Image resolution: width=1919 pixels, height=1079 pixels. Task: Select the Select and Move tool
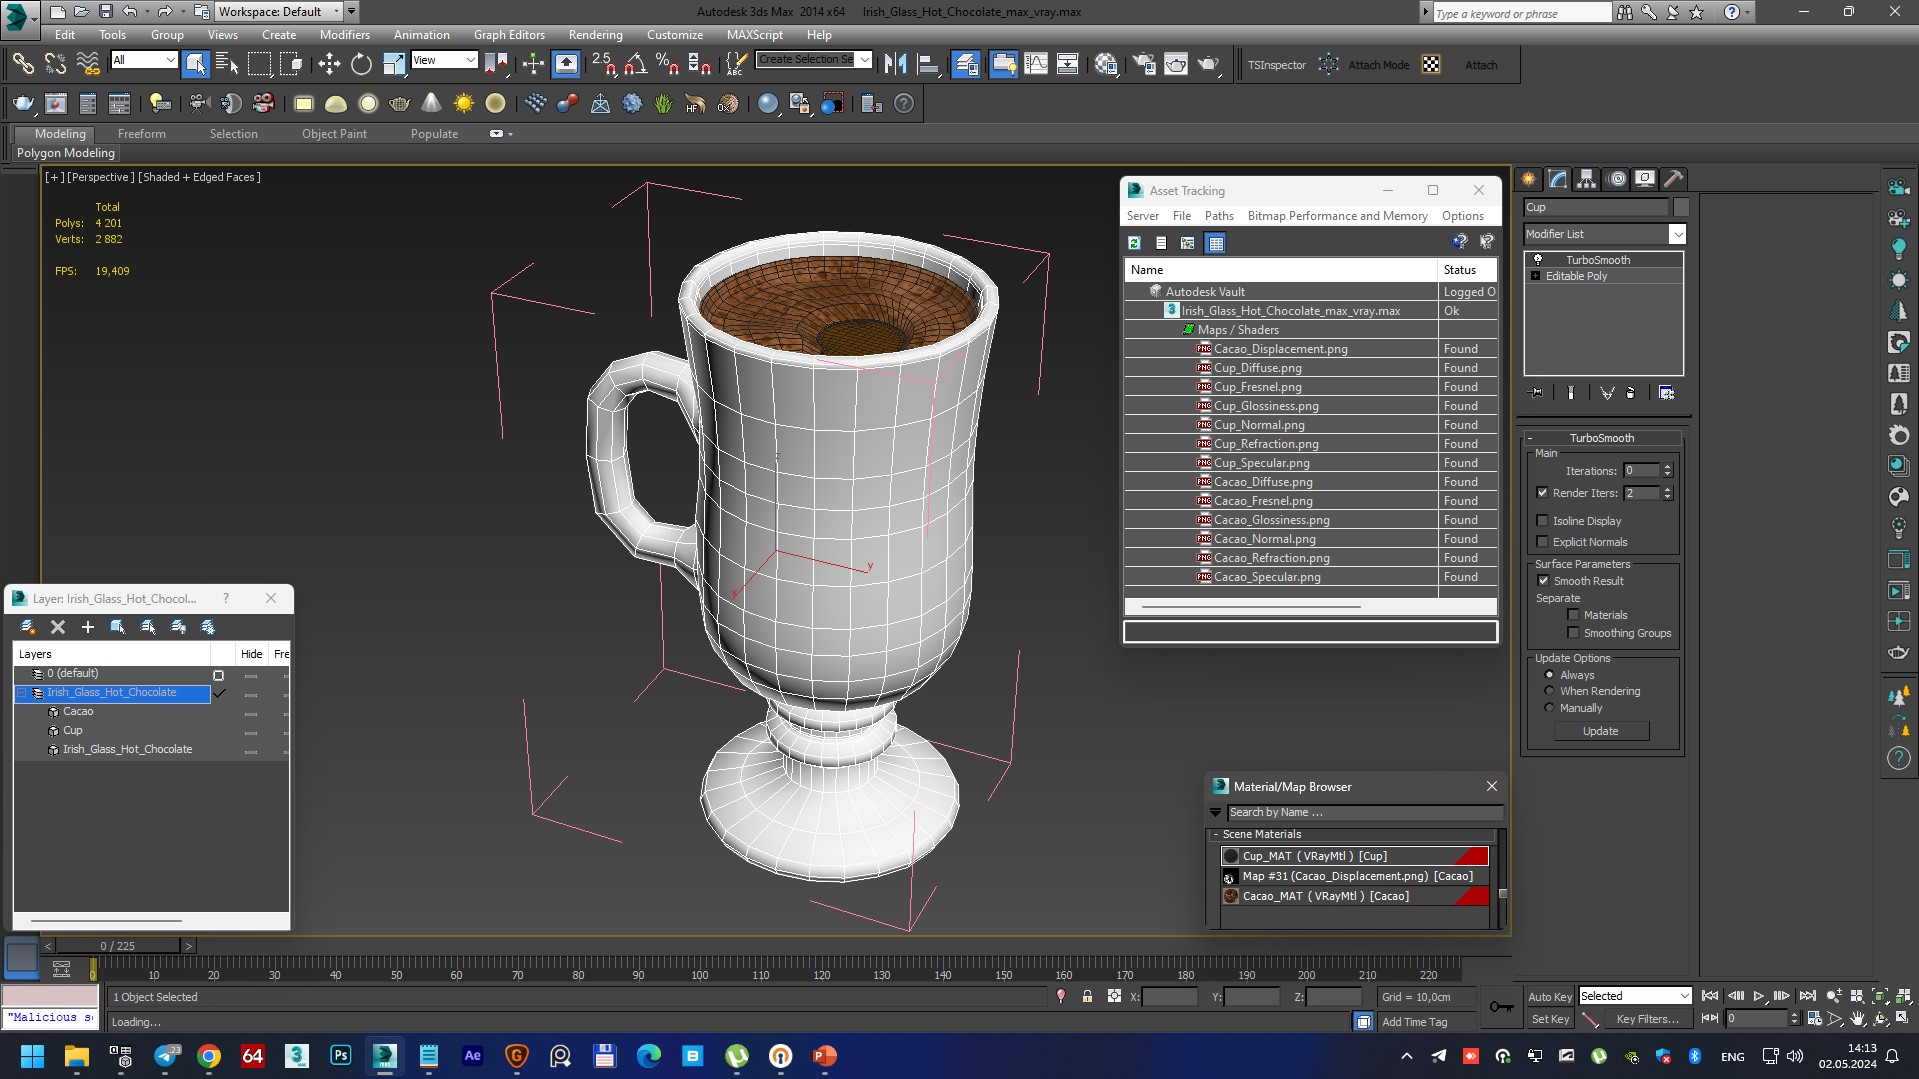329,65
